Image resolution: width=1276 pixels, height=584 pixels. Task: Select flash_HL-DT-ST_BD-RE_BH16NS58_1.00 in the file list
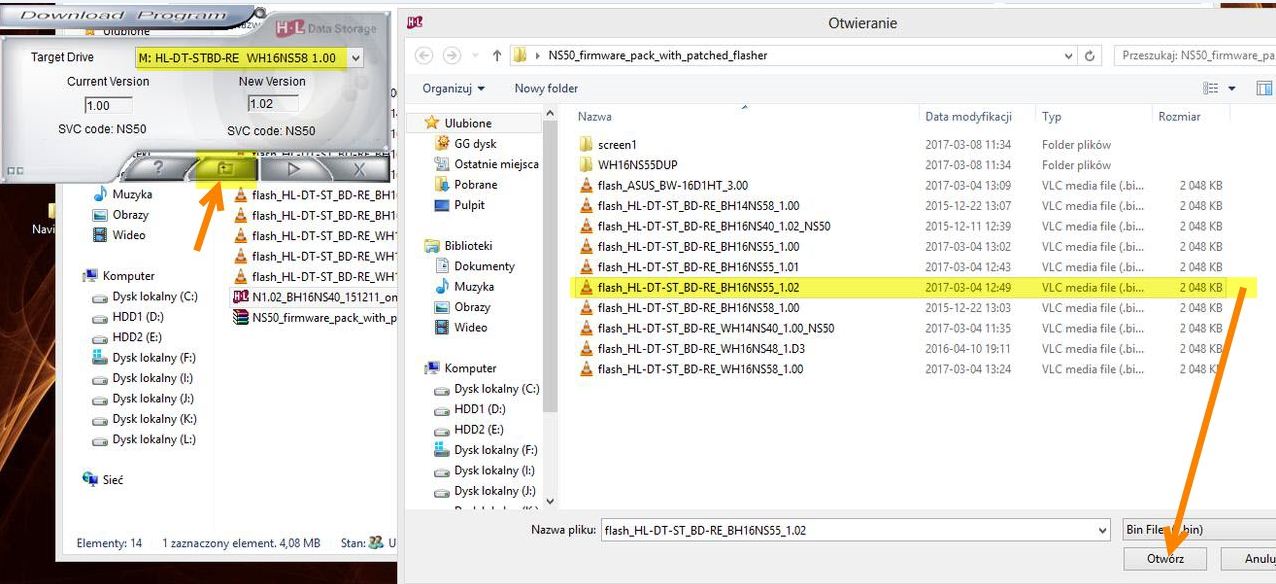pos(900,308)
